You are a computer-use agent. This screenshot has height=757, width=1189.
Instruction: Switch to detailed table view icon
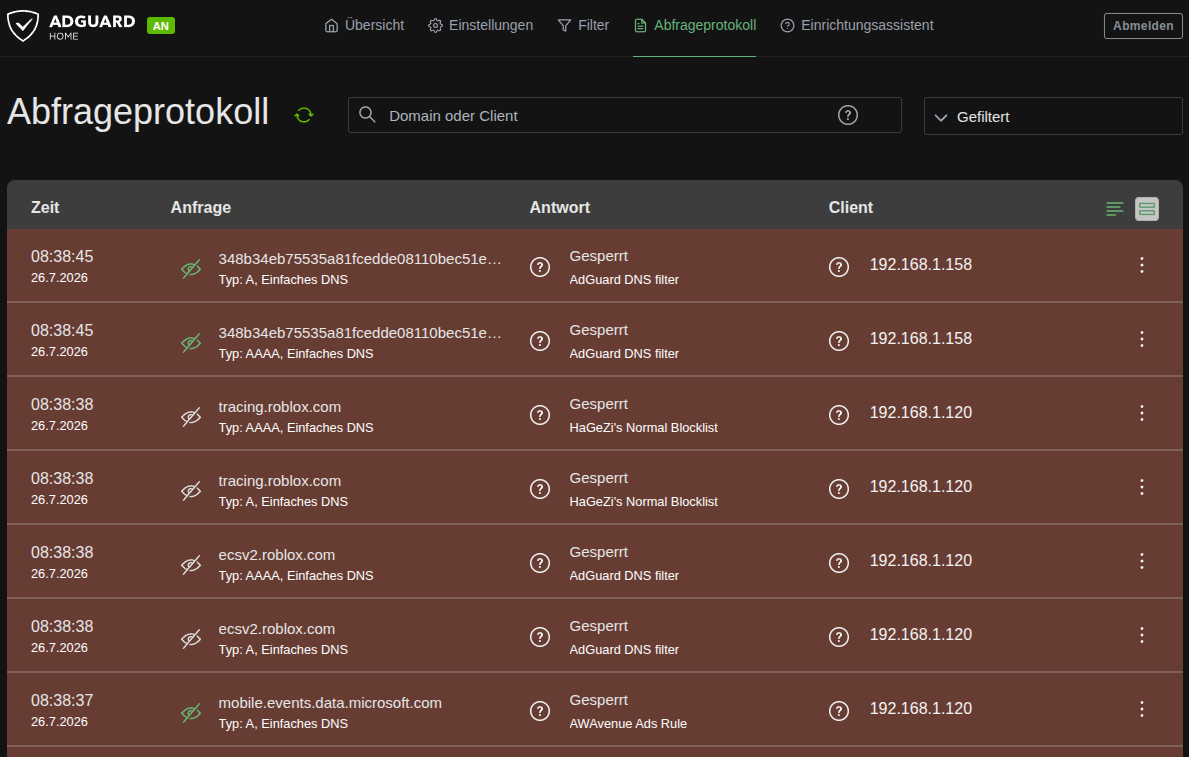point(1147,209)
